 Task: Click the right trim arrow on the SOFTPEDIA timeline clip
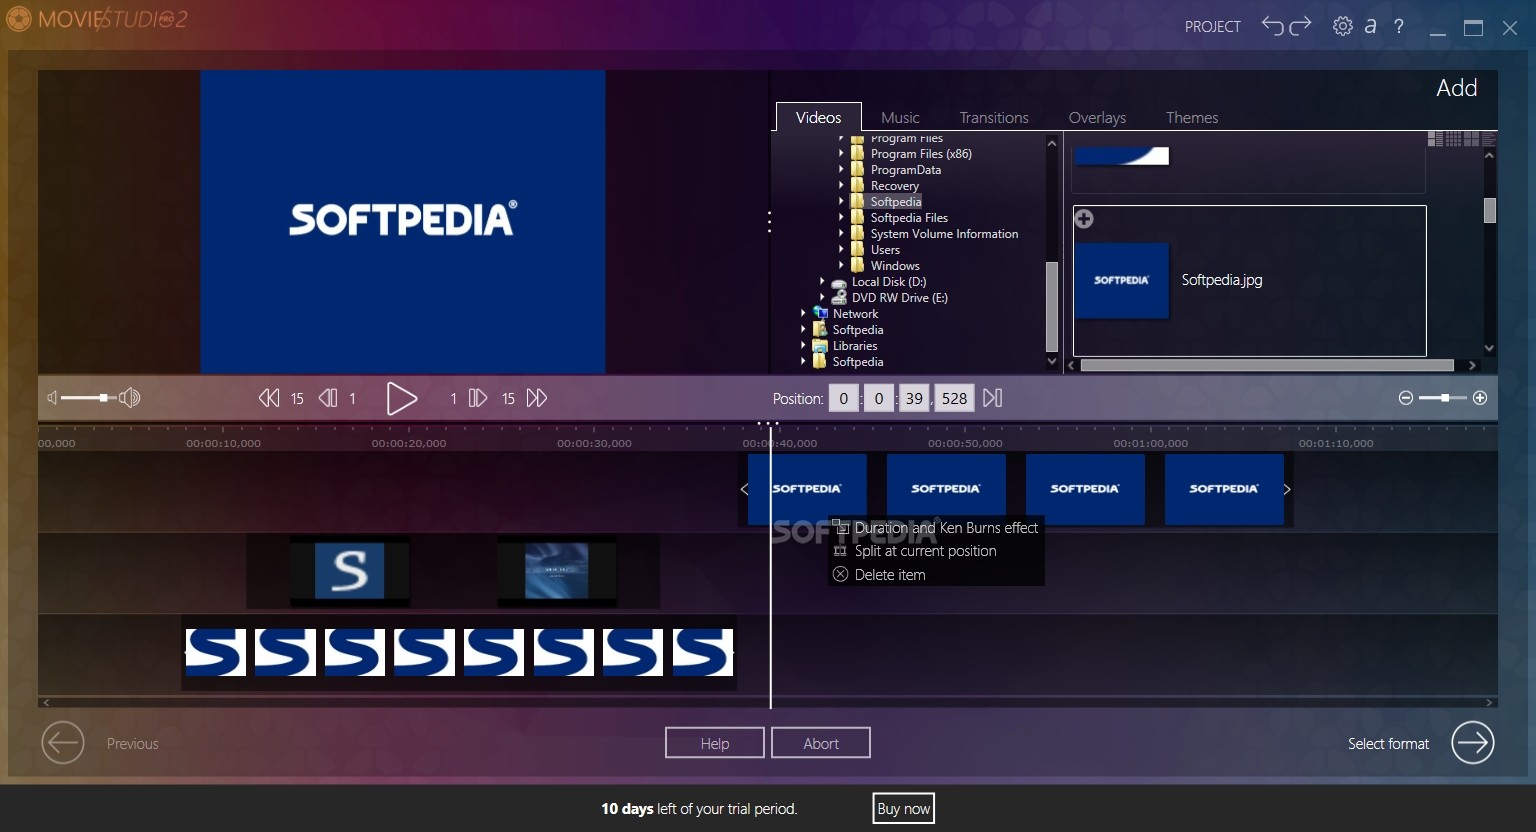[x=1287, y=489]
